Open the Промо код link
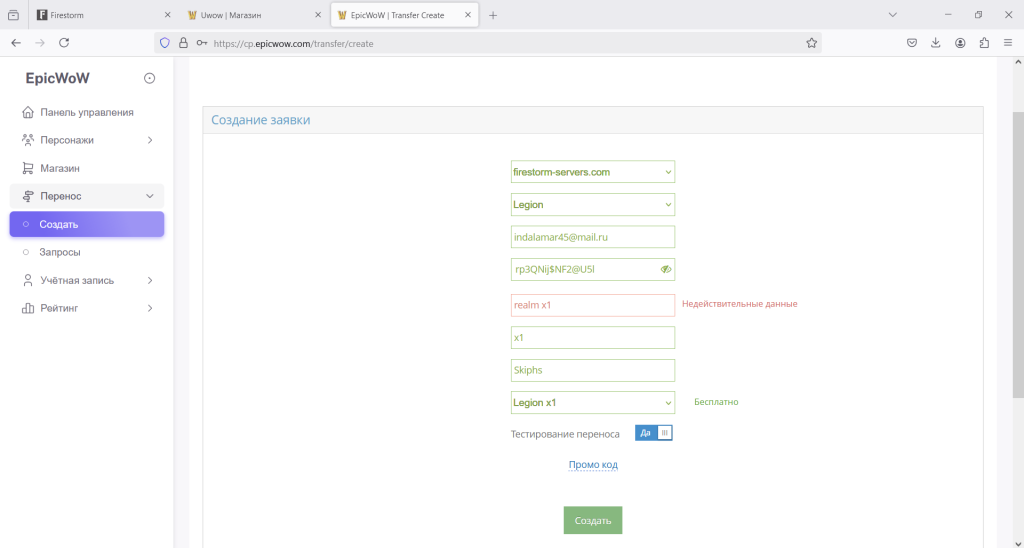Image resolution: width=1024 pixels, height=548 pixels. point(593,465)
